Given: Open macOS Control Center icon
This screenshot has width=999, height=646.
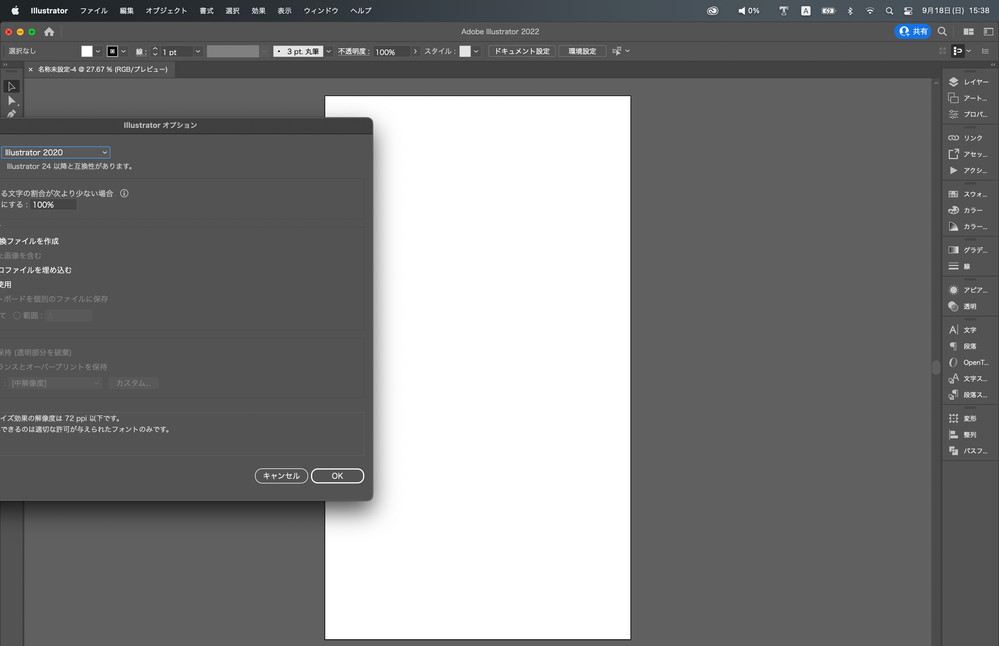Looking at the screenshot, I should coord(908,11).
